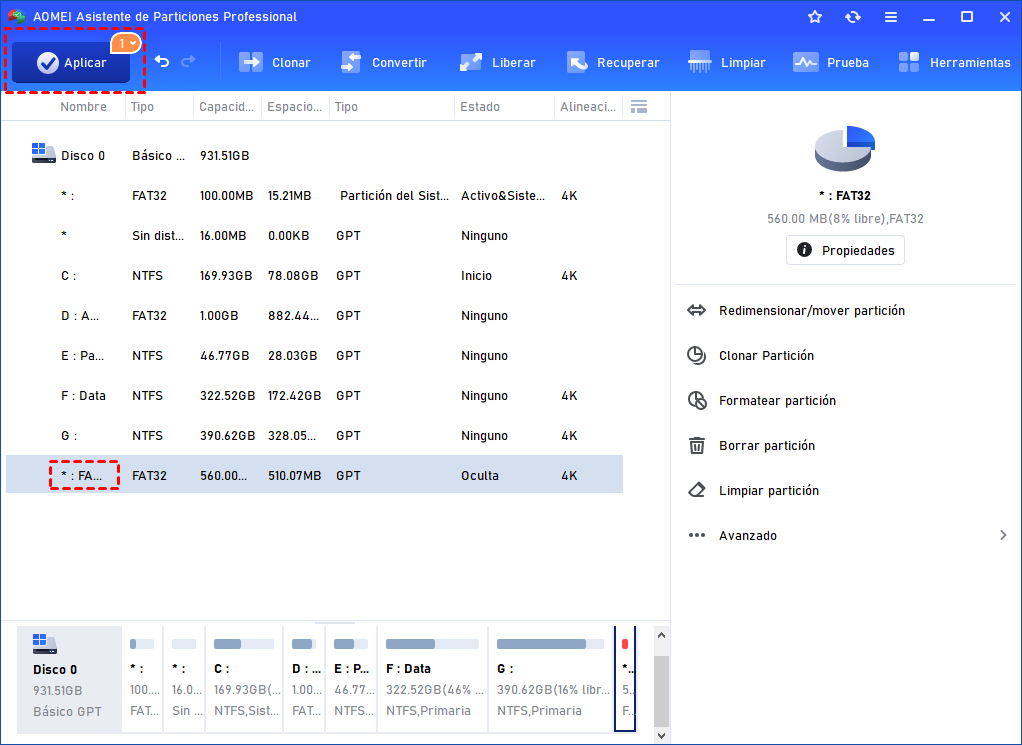Click the disk map scrollbar up arrow
1022x745 pixels.
(x=662, y=635)
